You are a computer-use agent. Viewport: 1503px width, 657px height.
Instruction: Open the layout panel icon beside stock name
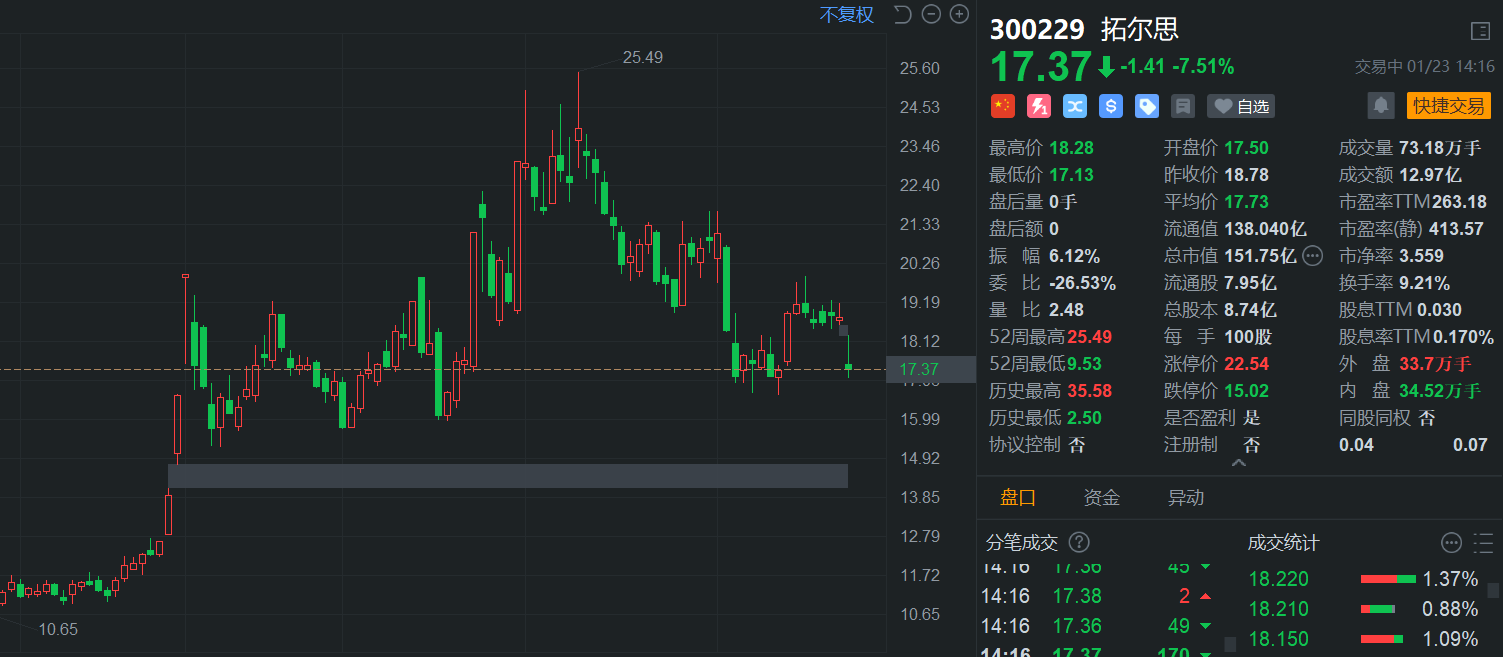click(x=1481, y=31)
